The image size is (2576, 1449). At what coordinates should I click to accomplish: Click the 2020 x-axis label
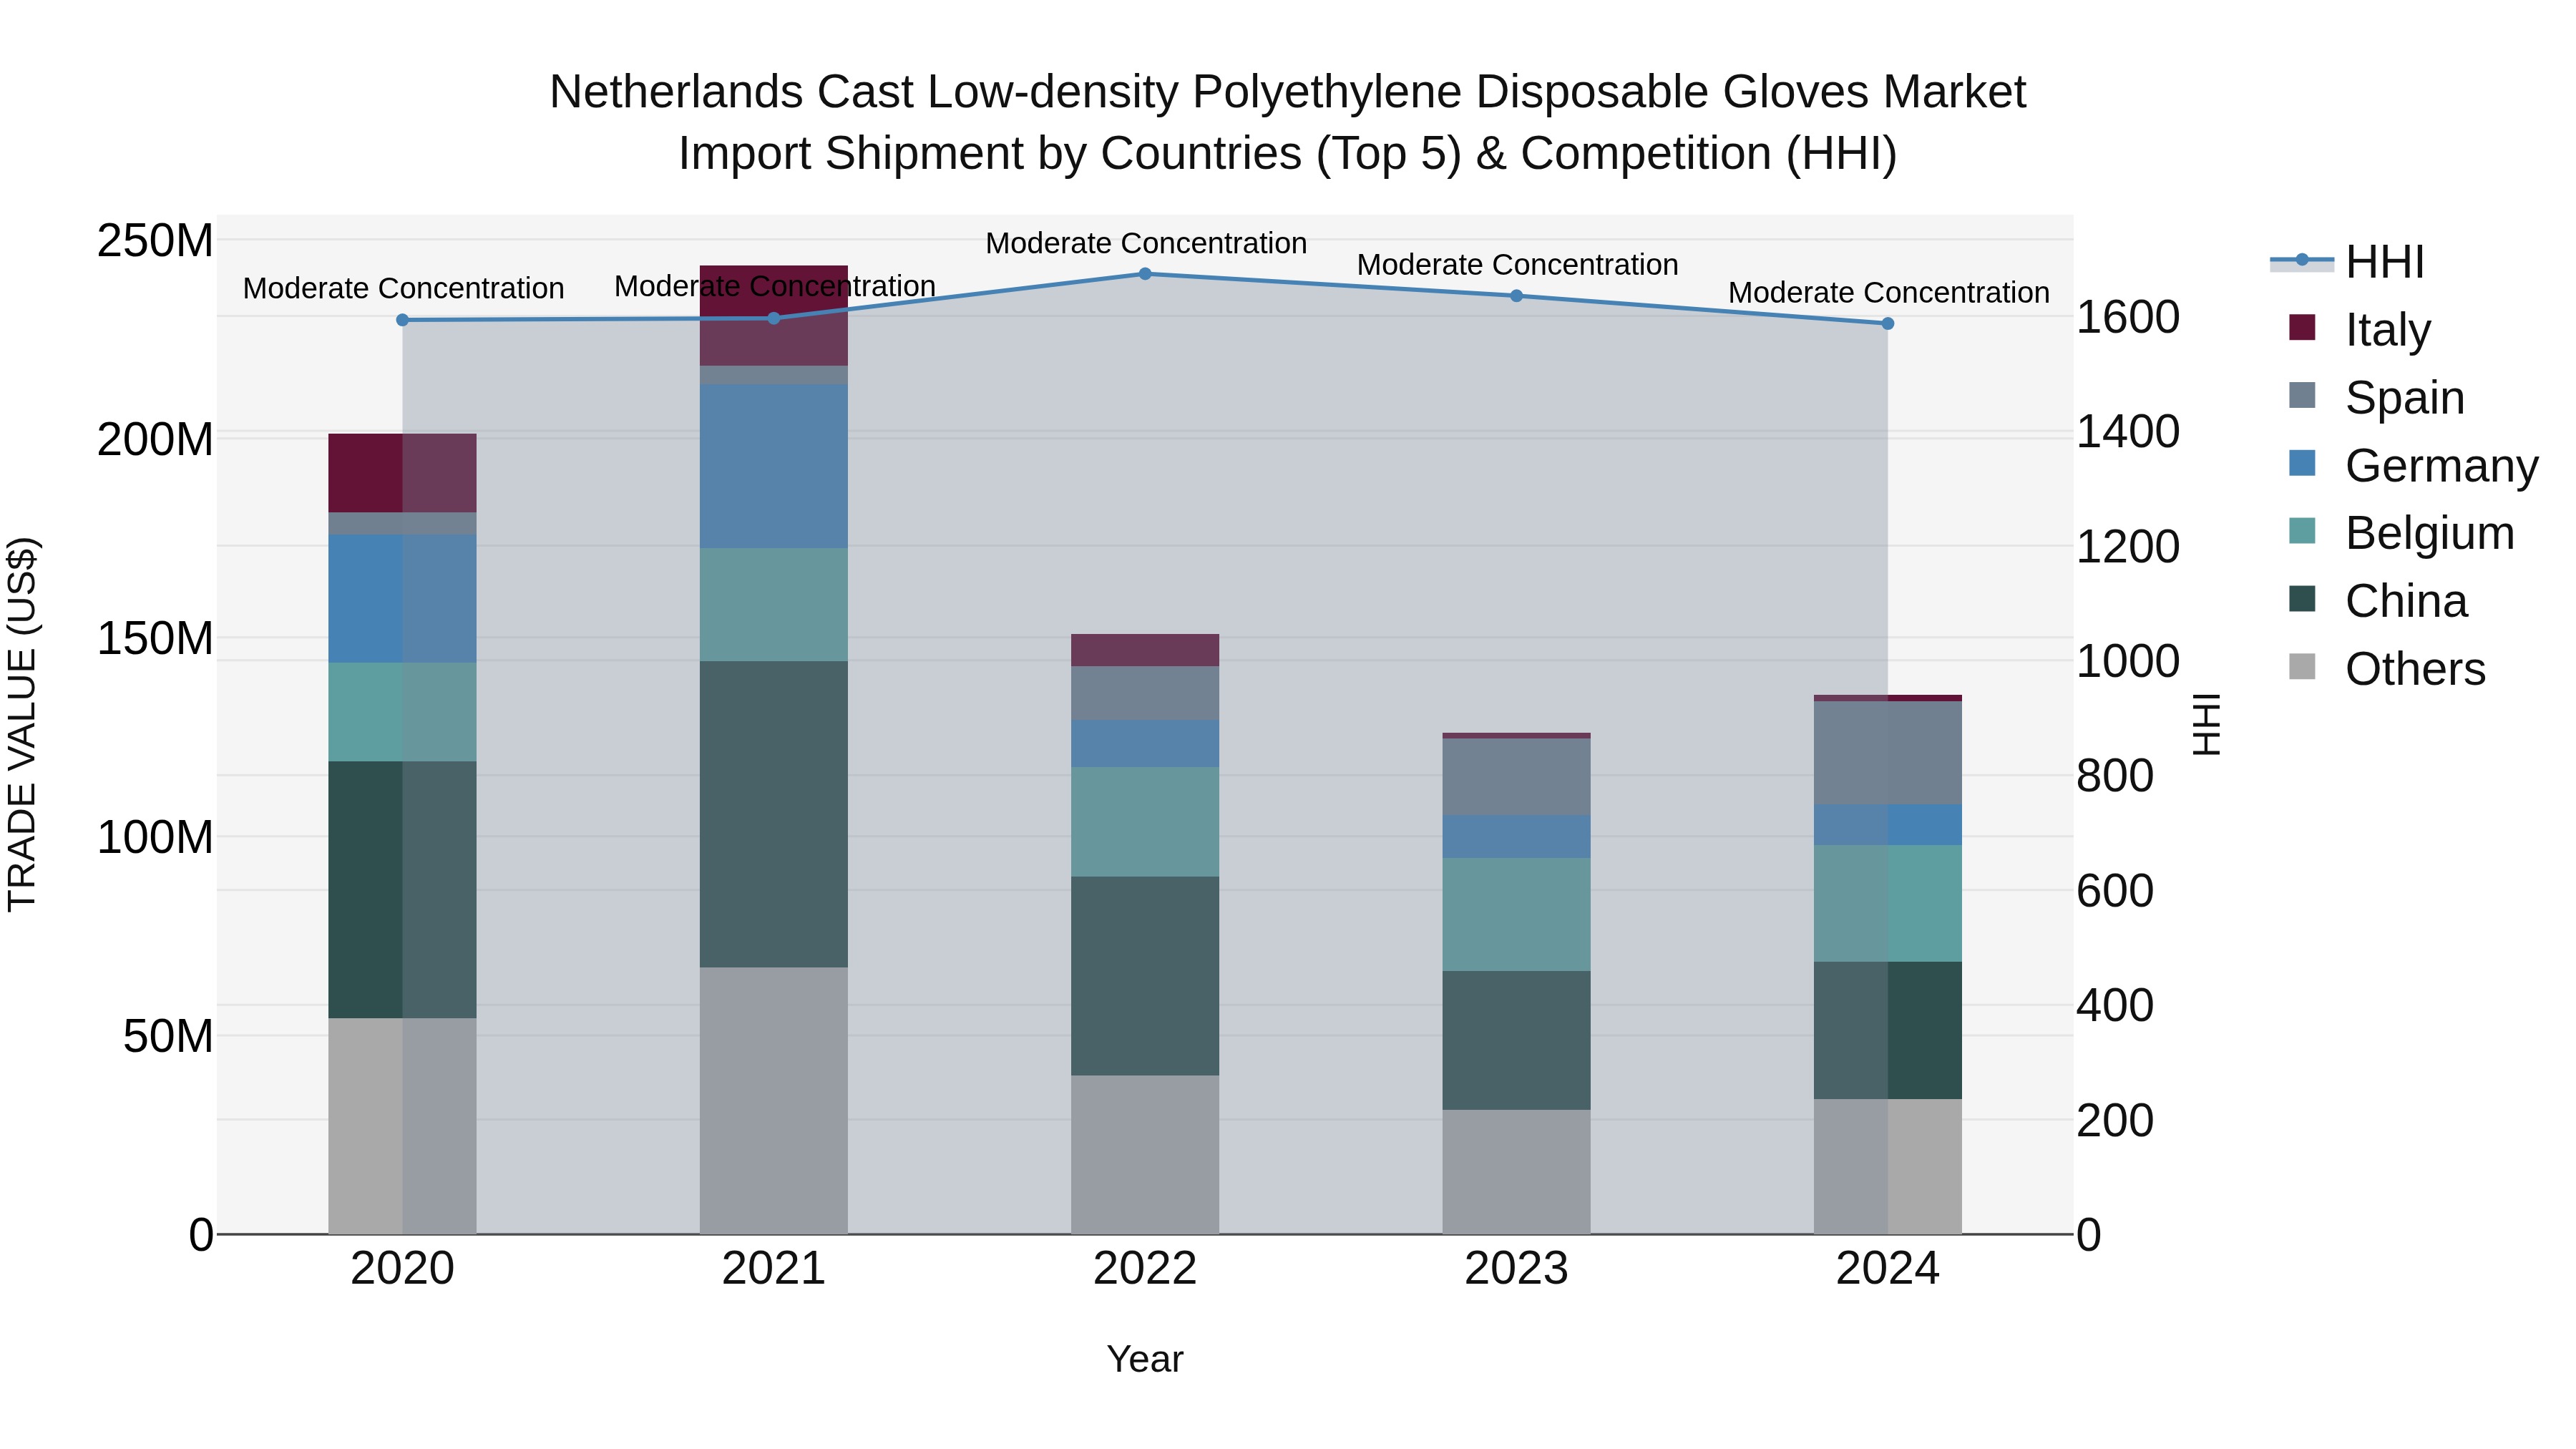click(x=403, y=1269)
